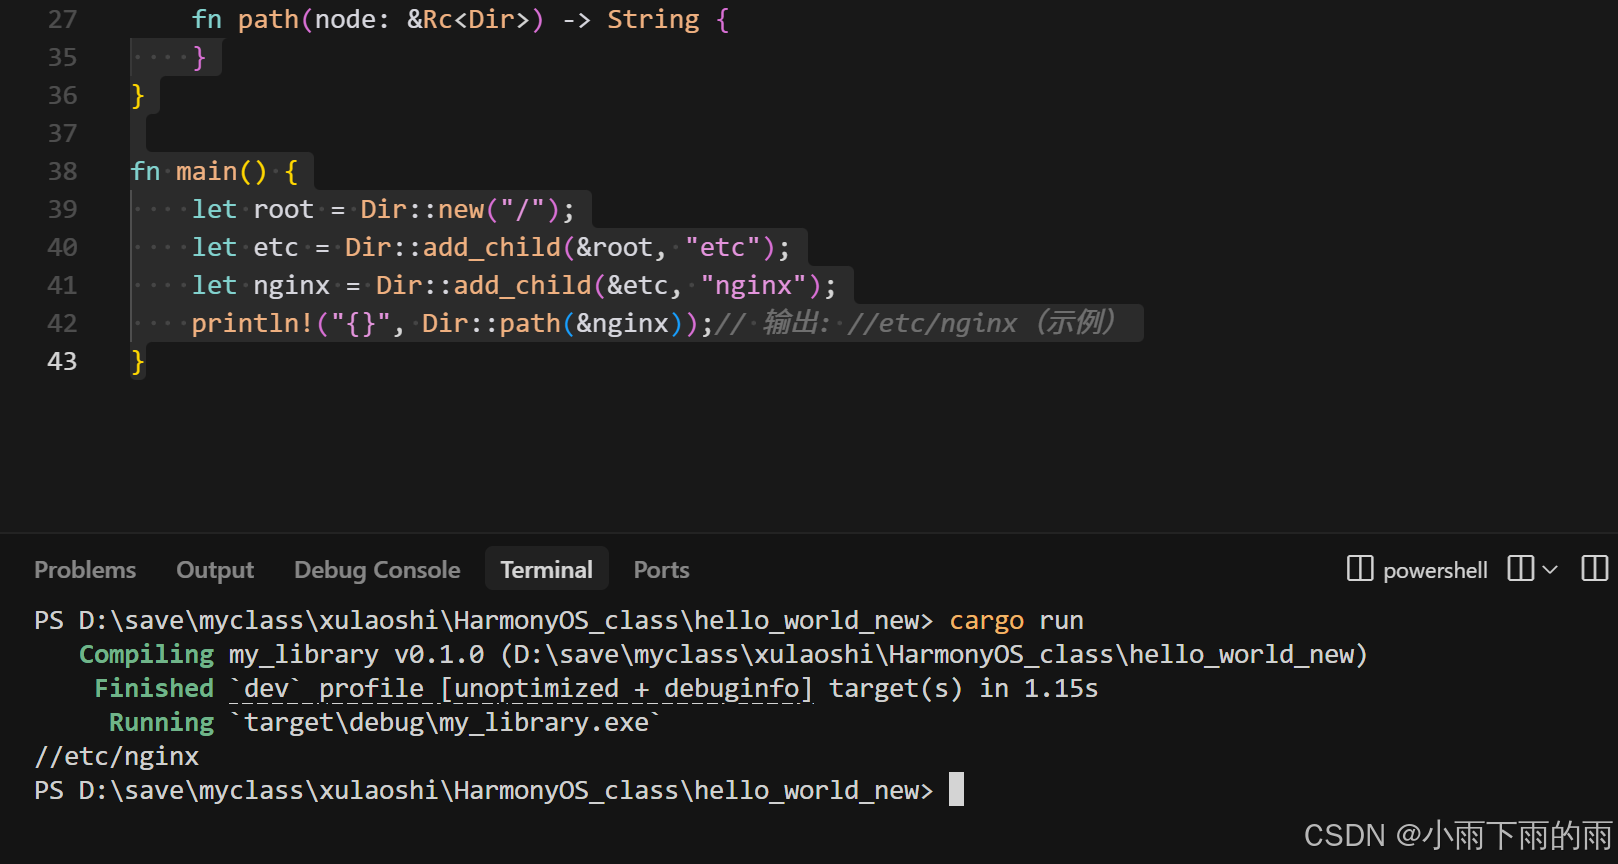Screen dimensions: 1618x864
Task: Click 'target\debug\my_library.exe' in terminal
Action: [446, 722]
